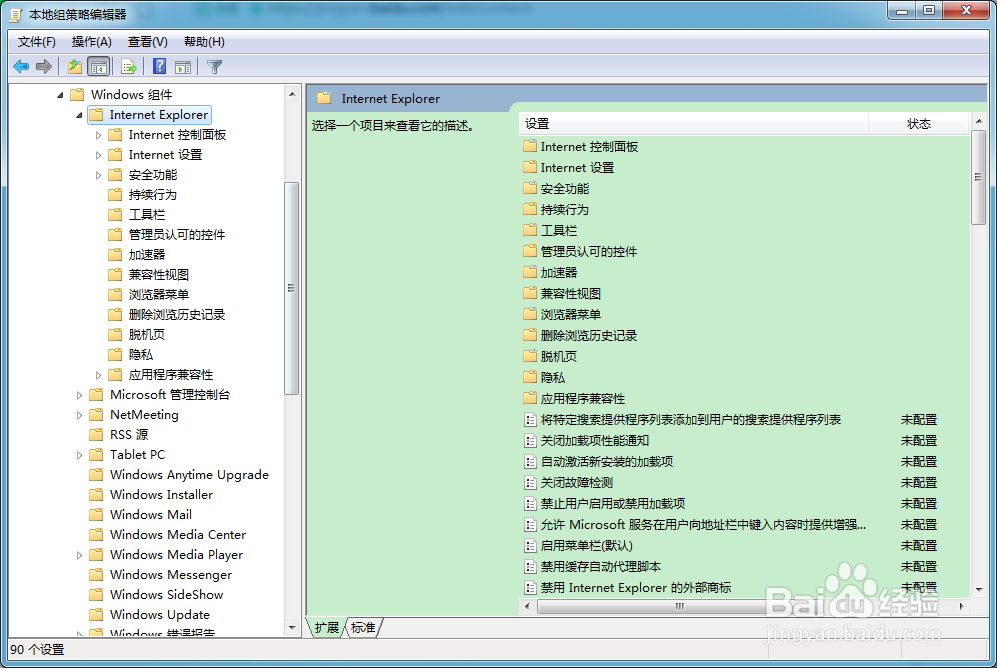
Task: Click the policy icon for 关闭加载项性能通知
Action: coord(530,440)
